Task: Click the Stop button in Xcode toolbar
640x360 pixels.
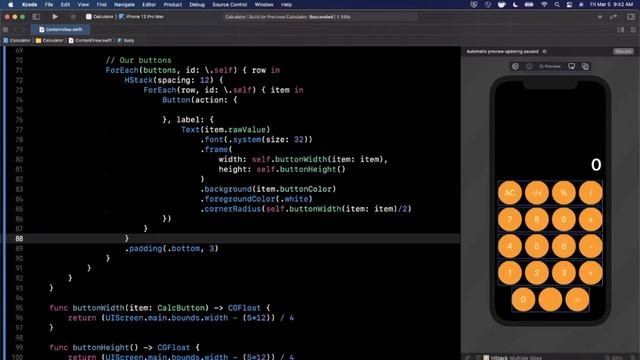Action: click(73, 17)
